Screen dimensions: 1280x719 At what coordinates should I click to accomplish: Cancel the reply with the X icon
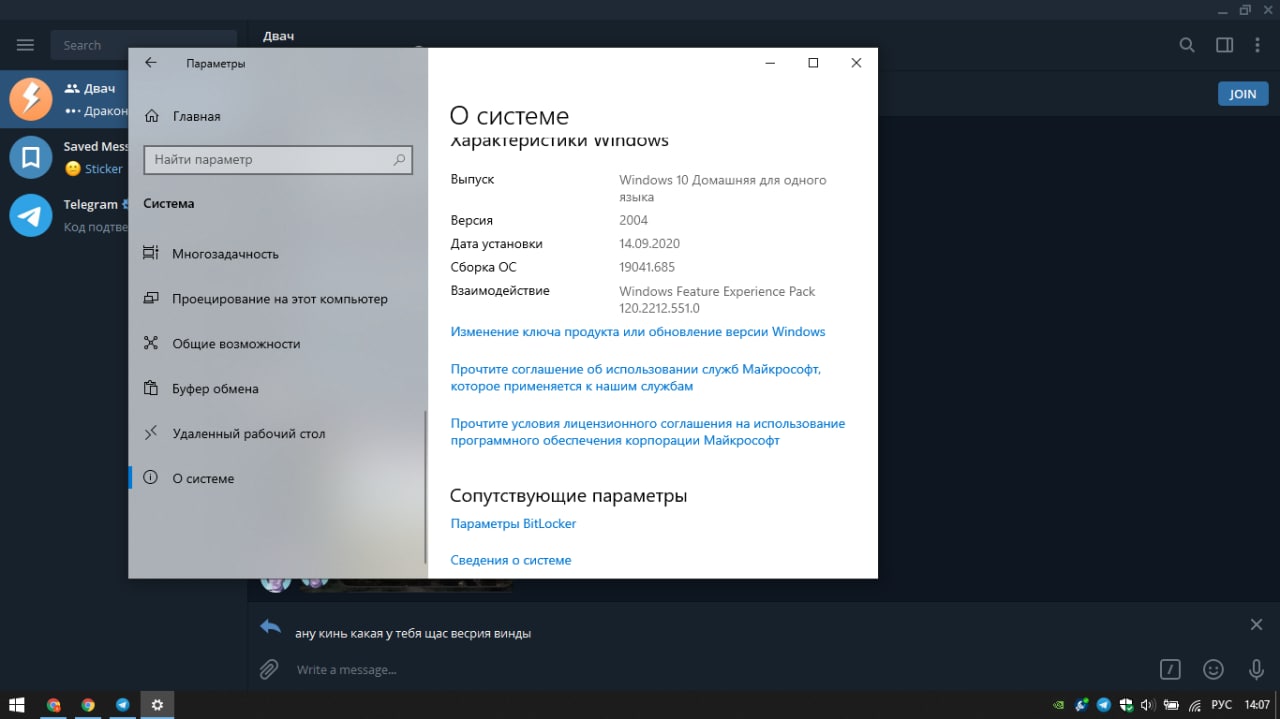tap(1256, 625)
